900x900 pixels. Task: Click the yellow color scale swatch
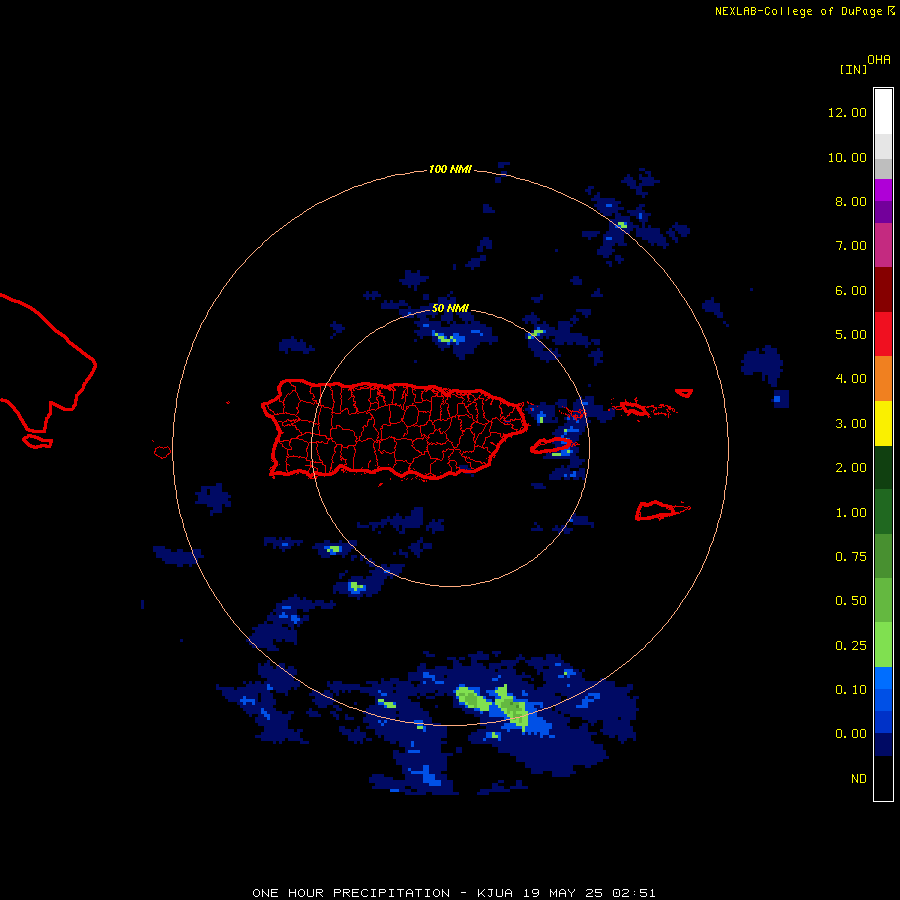click(x=883, y=423)
